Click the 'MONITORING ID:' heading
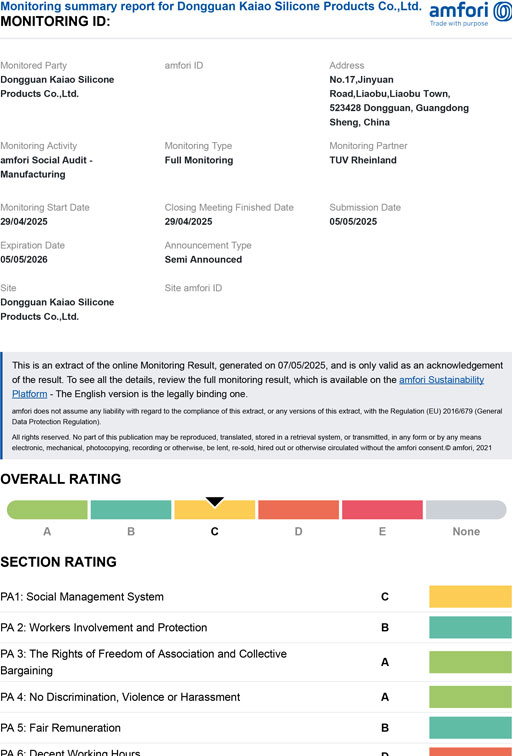This screenshot has height=756, width=512. click(x=55, y=22)
